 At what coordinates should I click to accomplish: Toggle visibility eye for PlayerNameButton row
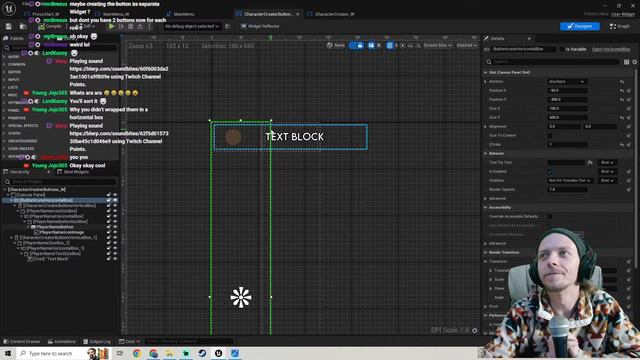115,227
